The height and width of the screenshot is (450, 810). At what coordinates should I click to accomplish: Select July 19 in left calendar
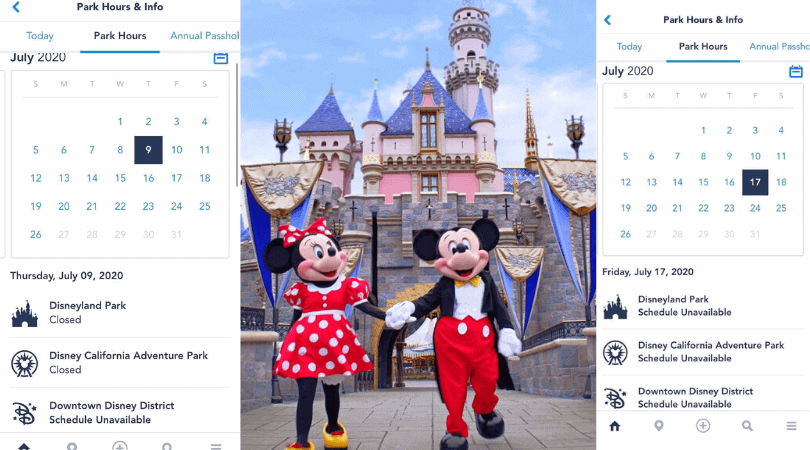point(36,207)
